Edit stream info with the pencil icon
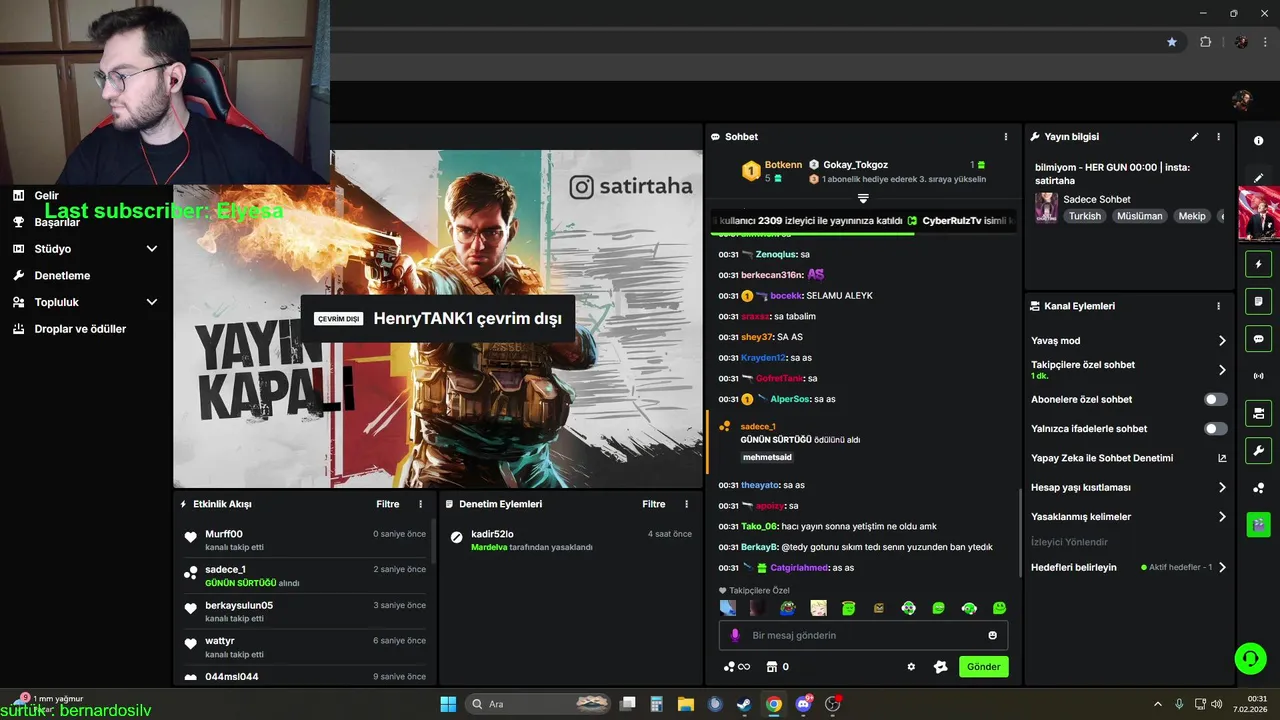Screen dimensions: 1280x720 [1194, 137]
